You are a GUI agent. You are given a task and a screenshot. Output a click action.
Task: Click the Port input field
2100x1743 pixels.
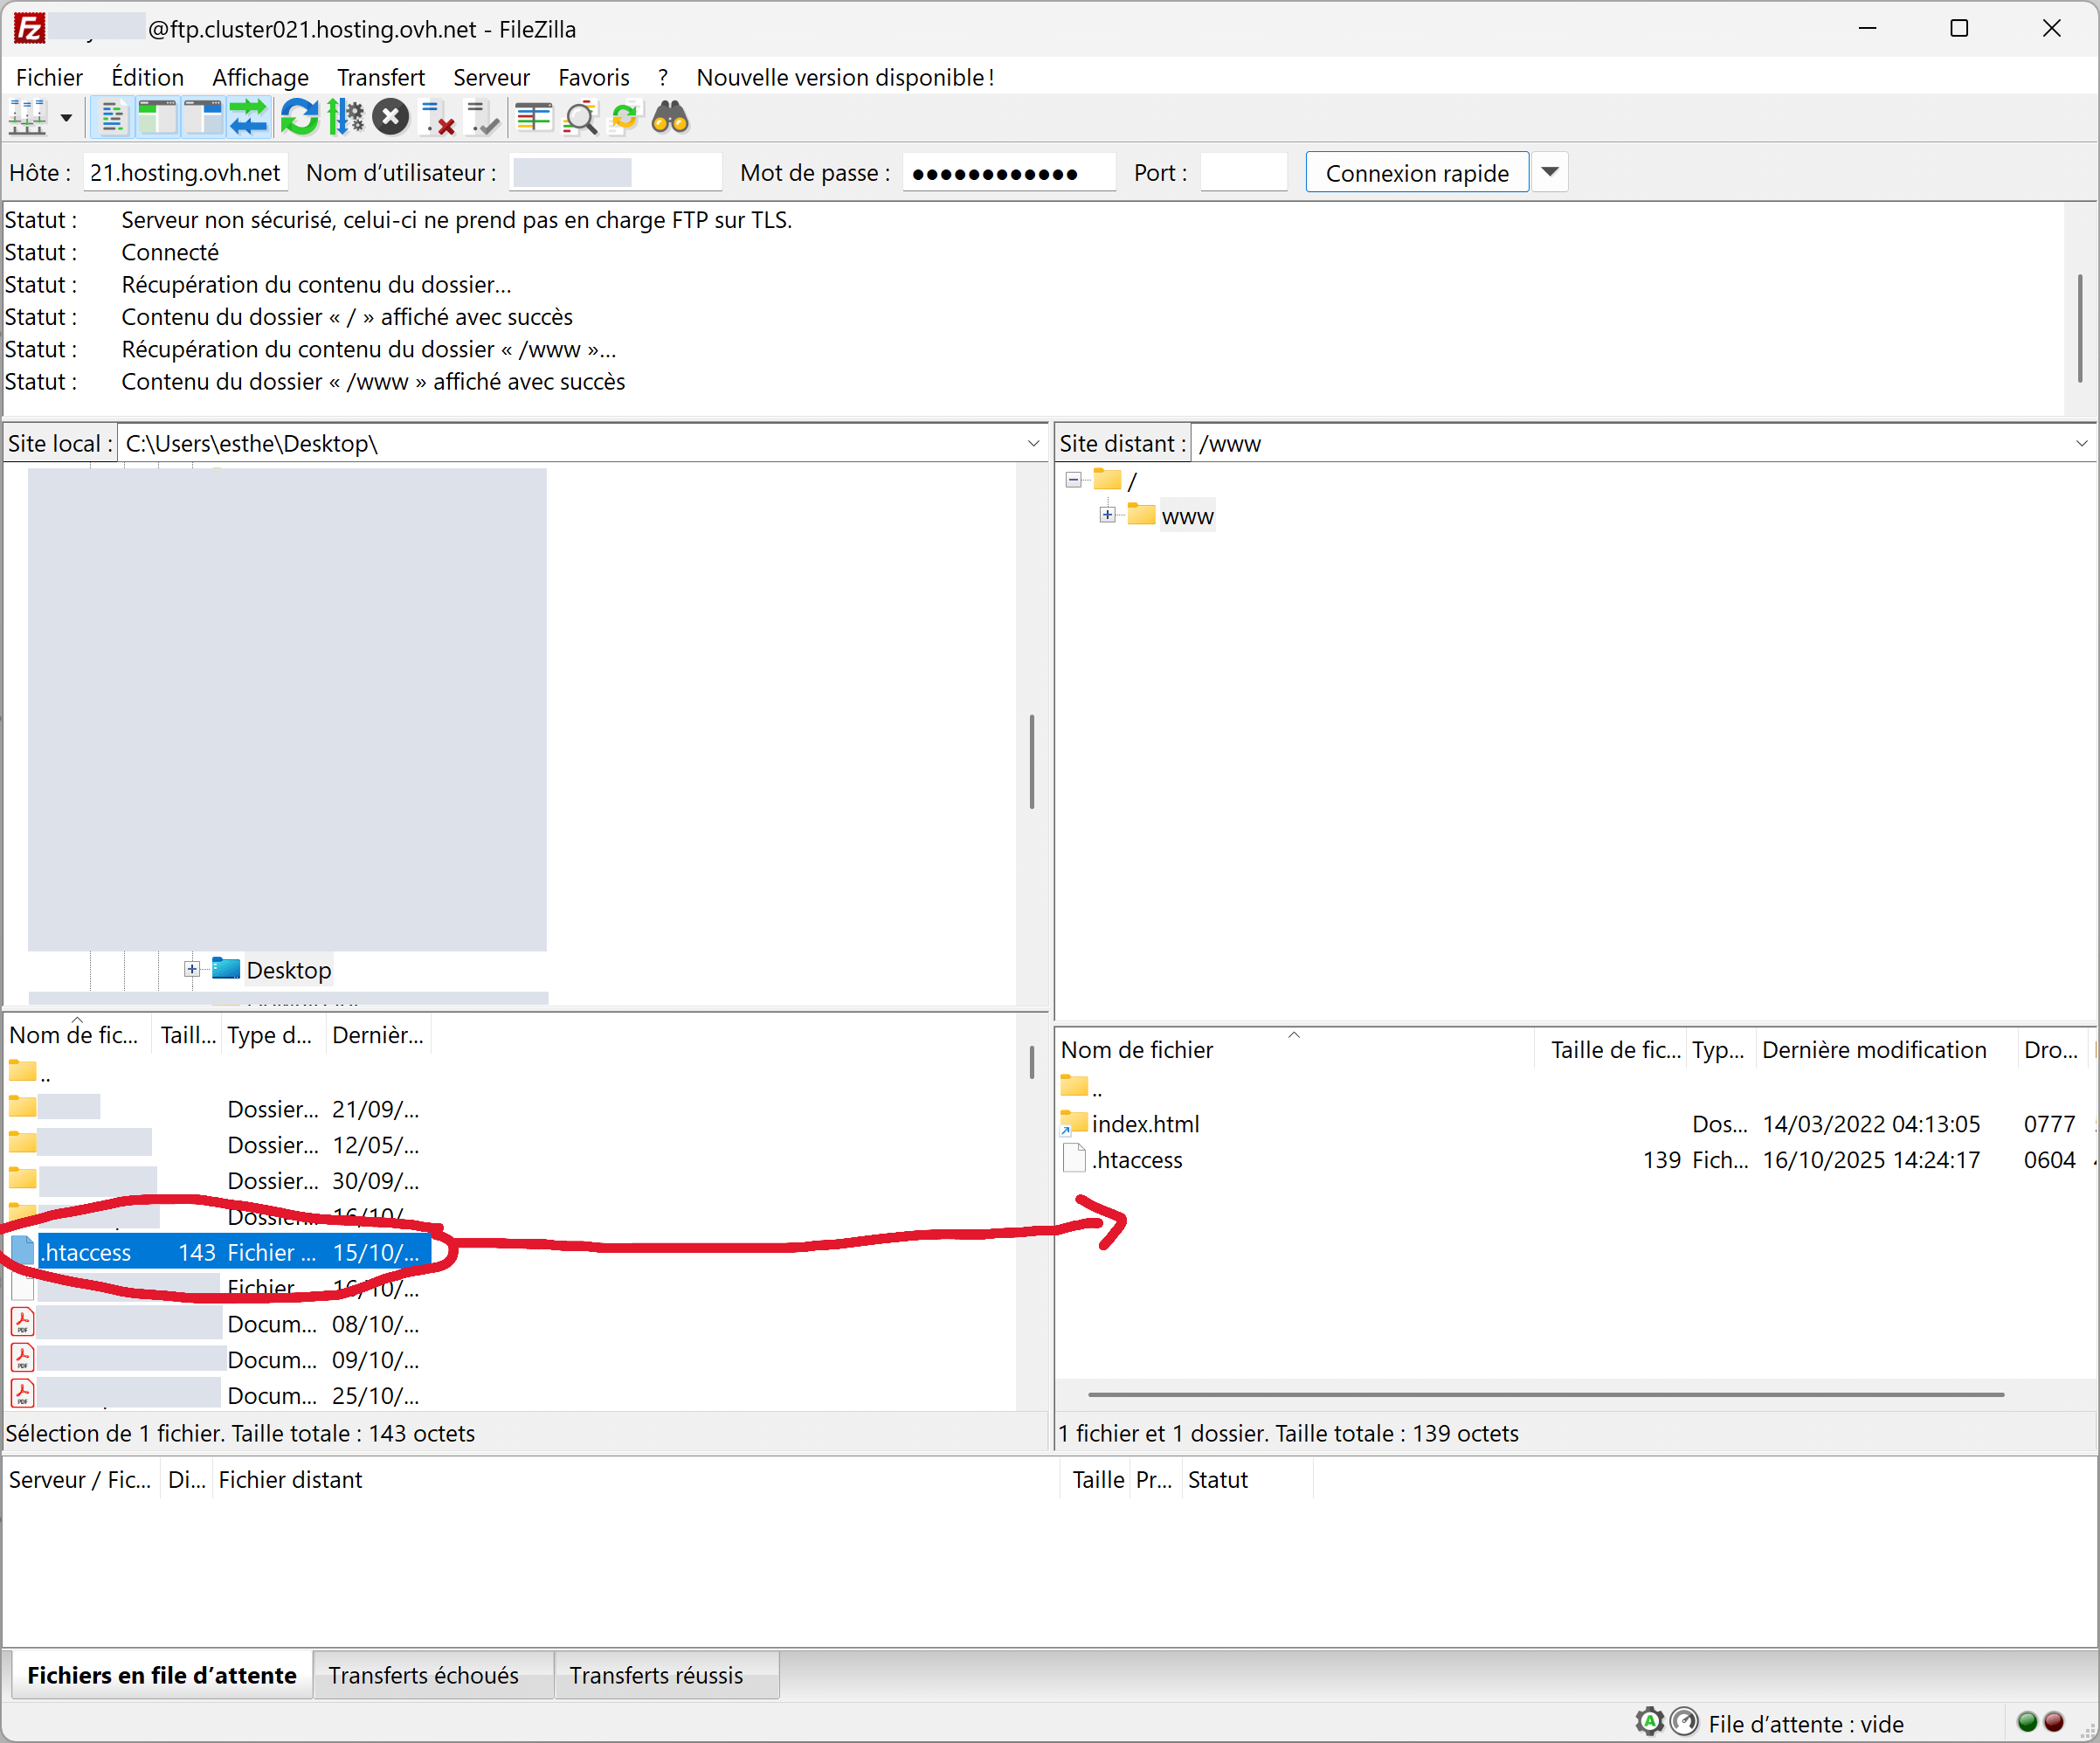pos(1243,172)
